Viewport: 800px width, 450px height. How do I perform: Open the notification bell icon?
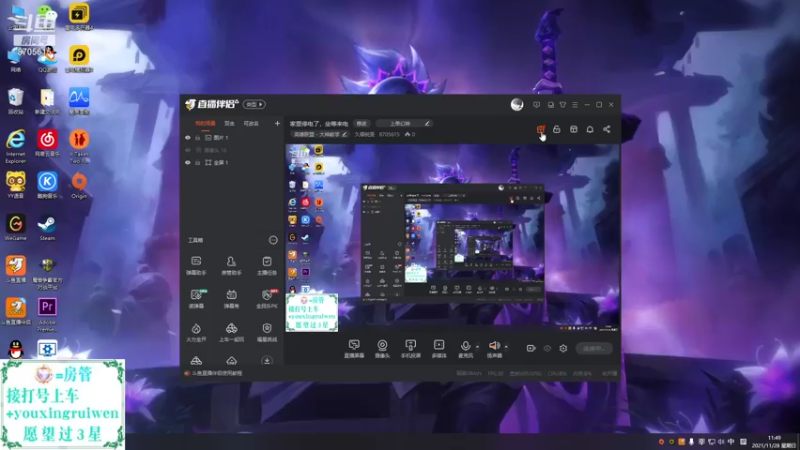[590, 130]
